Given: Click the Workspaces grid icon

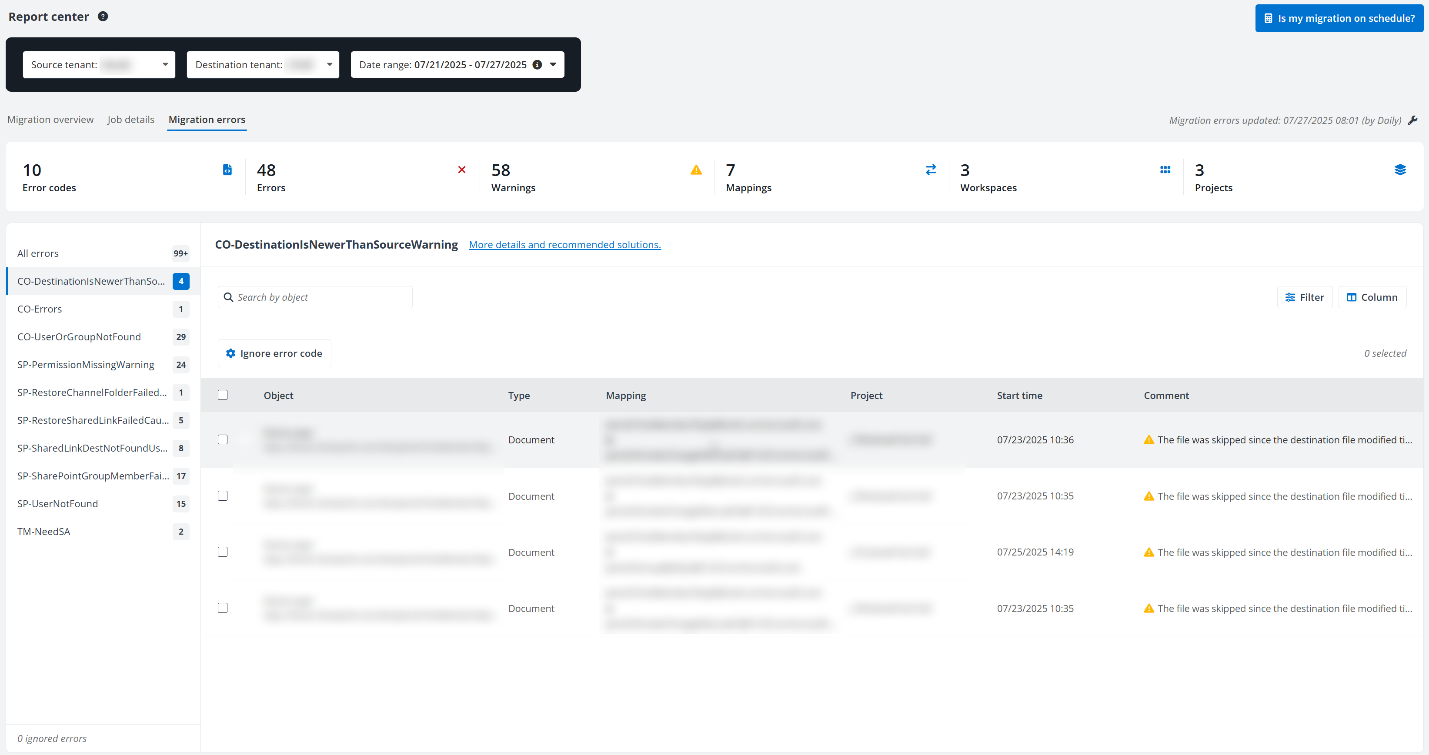Looking at the screenshot, I should click(1165, 170).
